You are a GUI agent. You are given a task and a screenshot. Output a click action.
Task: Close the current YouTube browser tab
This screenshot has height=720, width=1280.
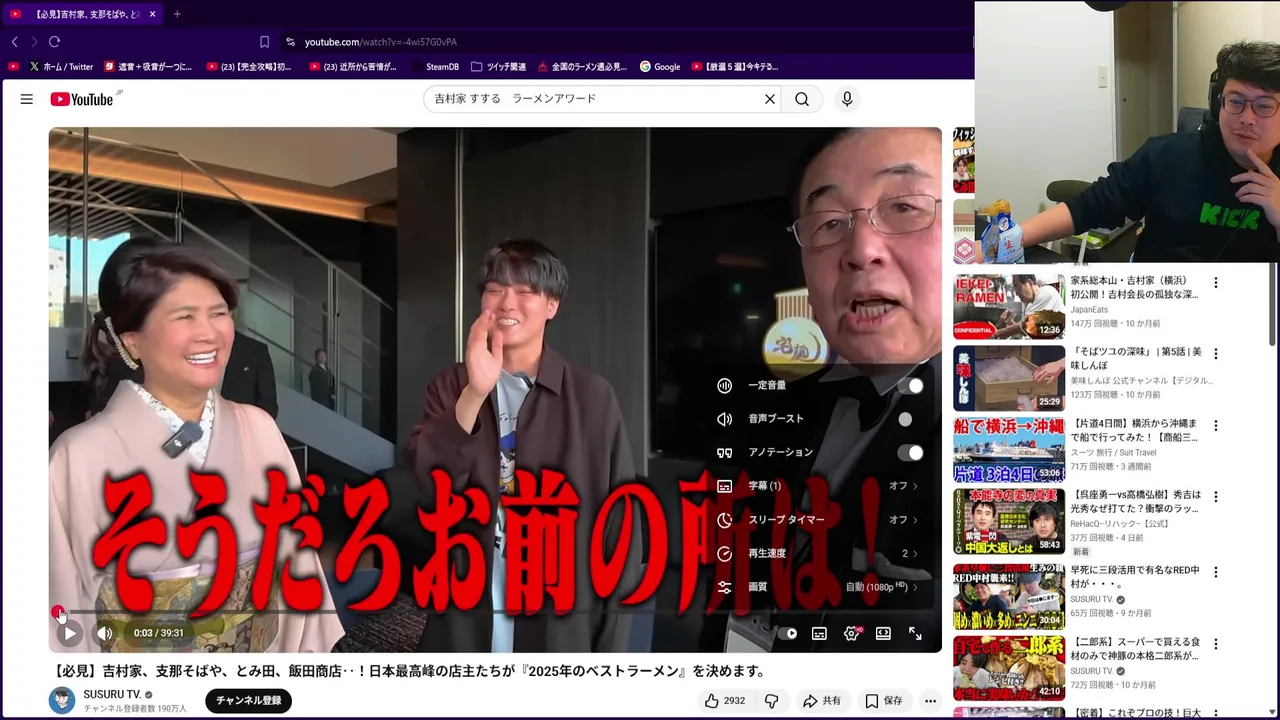[x=152, y=14]
